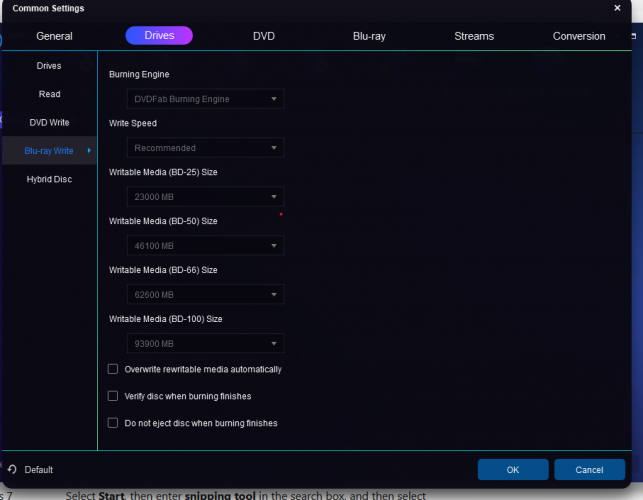643x500 pixels.
Task: Close the Common Settings dialog
Action: 617,8
